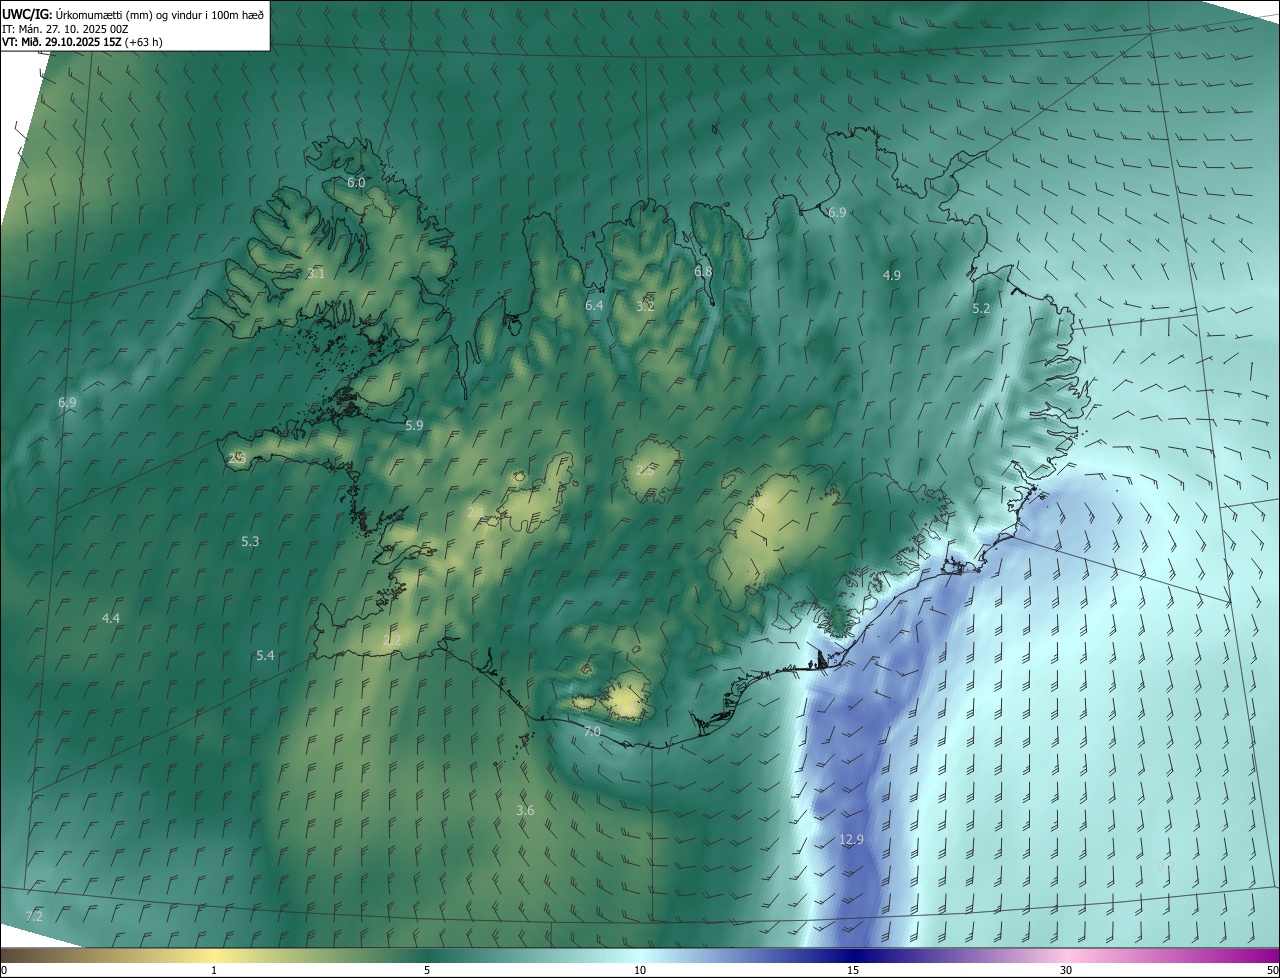
Task: Pick the dark navy segment of the color scale
Action: [853, 955]
